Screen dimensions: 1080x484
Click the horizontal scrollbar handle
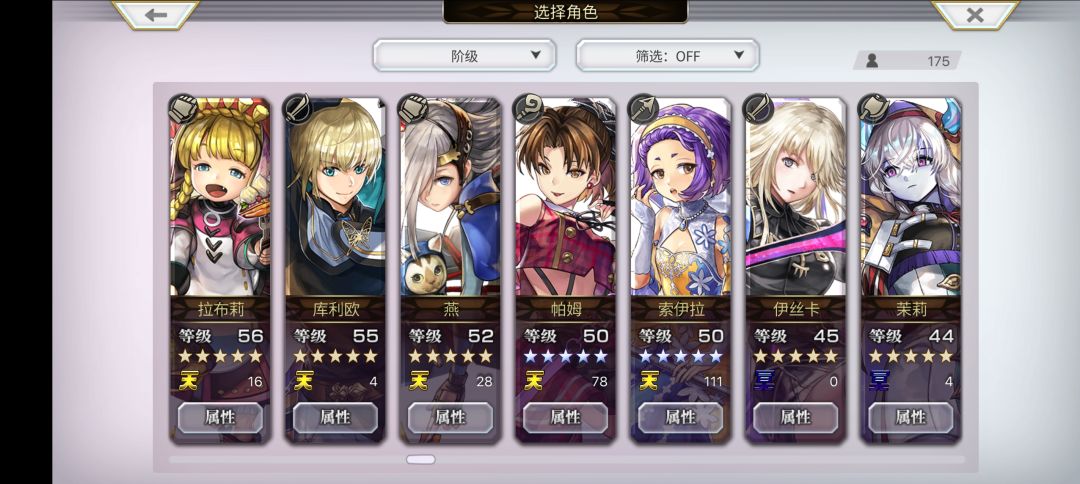[420, 459]
